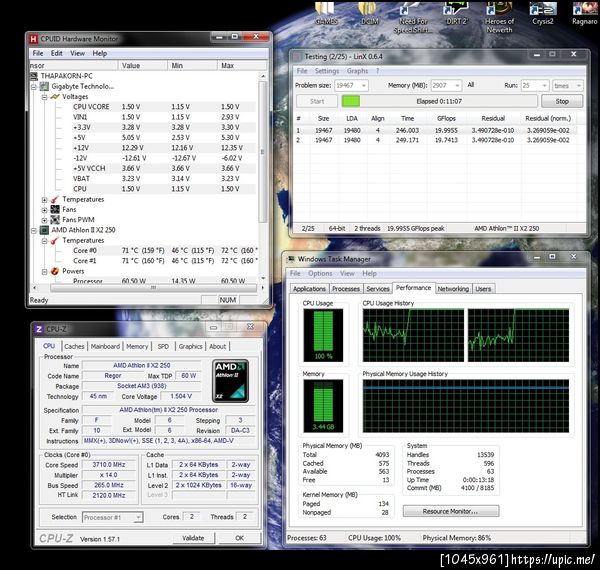The width and height of the screenshot is (600, 570).
Task: Collapse the Gigabyte Technology tree node
Action: click(x=34, y=87)
